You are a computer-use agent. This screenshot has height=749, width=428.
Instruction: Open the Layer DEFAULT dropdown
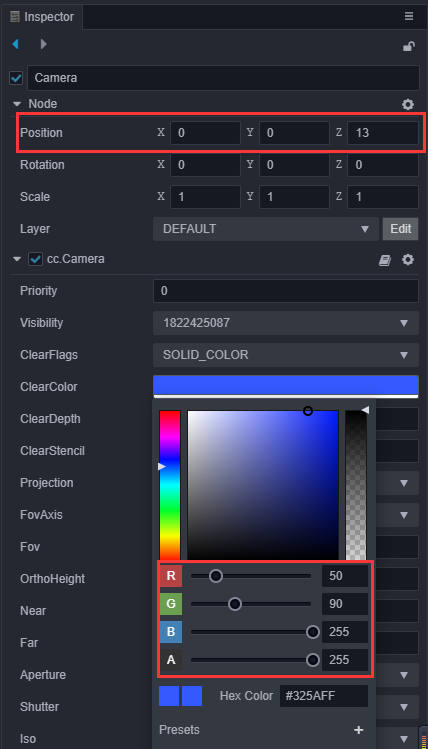266,229
